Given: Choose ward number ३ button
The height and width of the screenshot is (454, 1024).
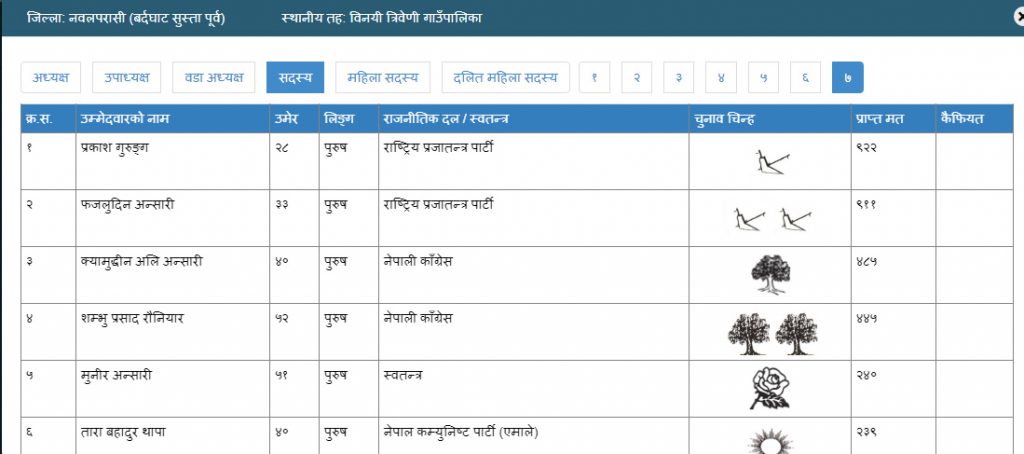Looking at the screenshot, I should coord(678,77).
